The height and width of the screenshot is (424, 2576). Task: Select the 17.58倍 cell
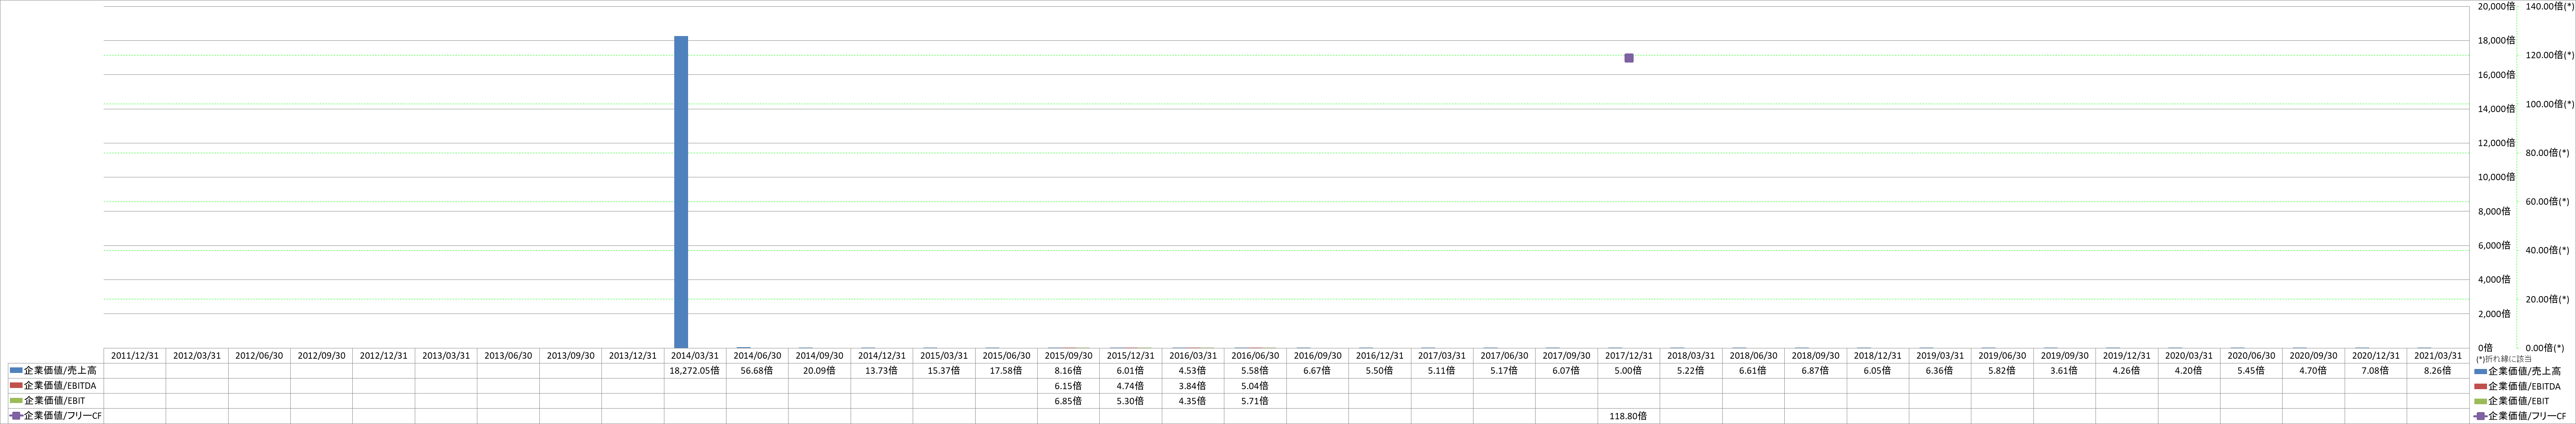[1006, 370]
